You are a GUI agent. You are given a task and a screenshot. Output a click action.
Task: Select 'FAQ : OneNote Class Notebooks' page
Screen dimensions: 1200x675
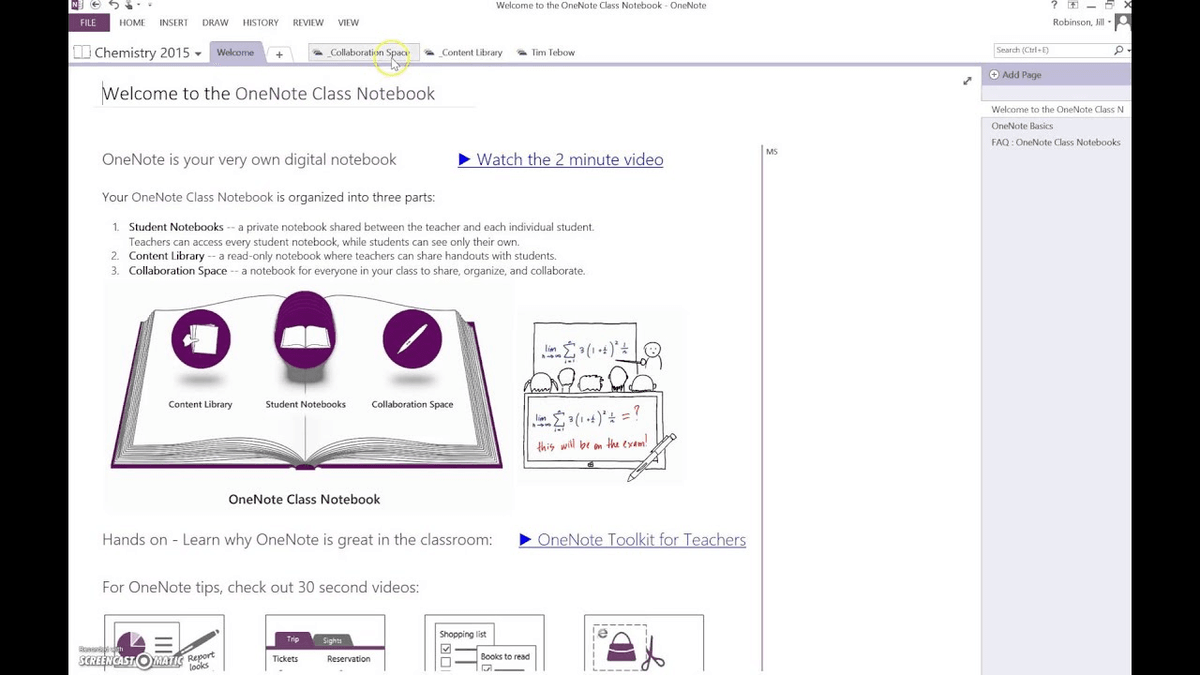(1056, 142)
